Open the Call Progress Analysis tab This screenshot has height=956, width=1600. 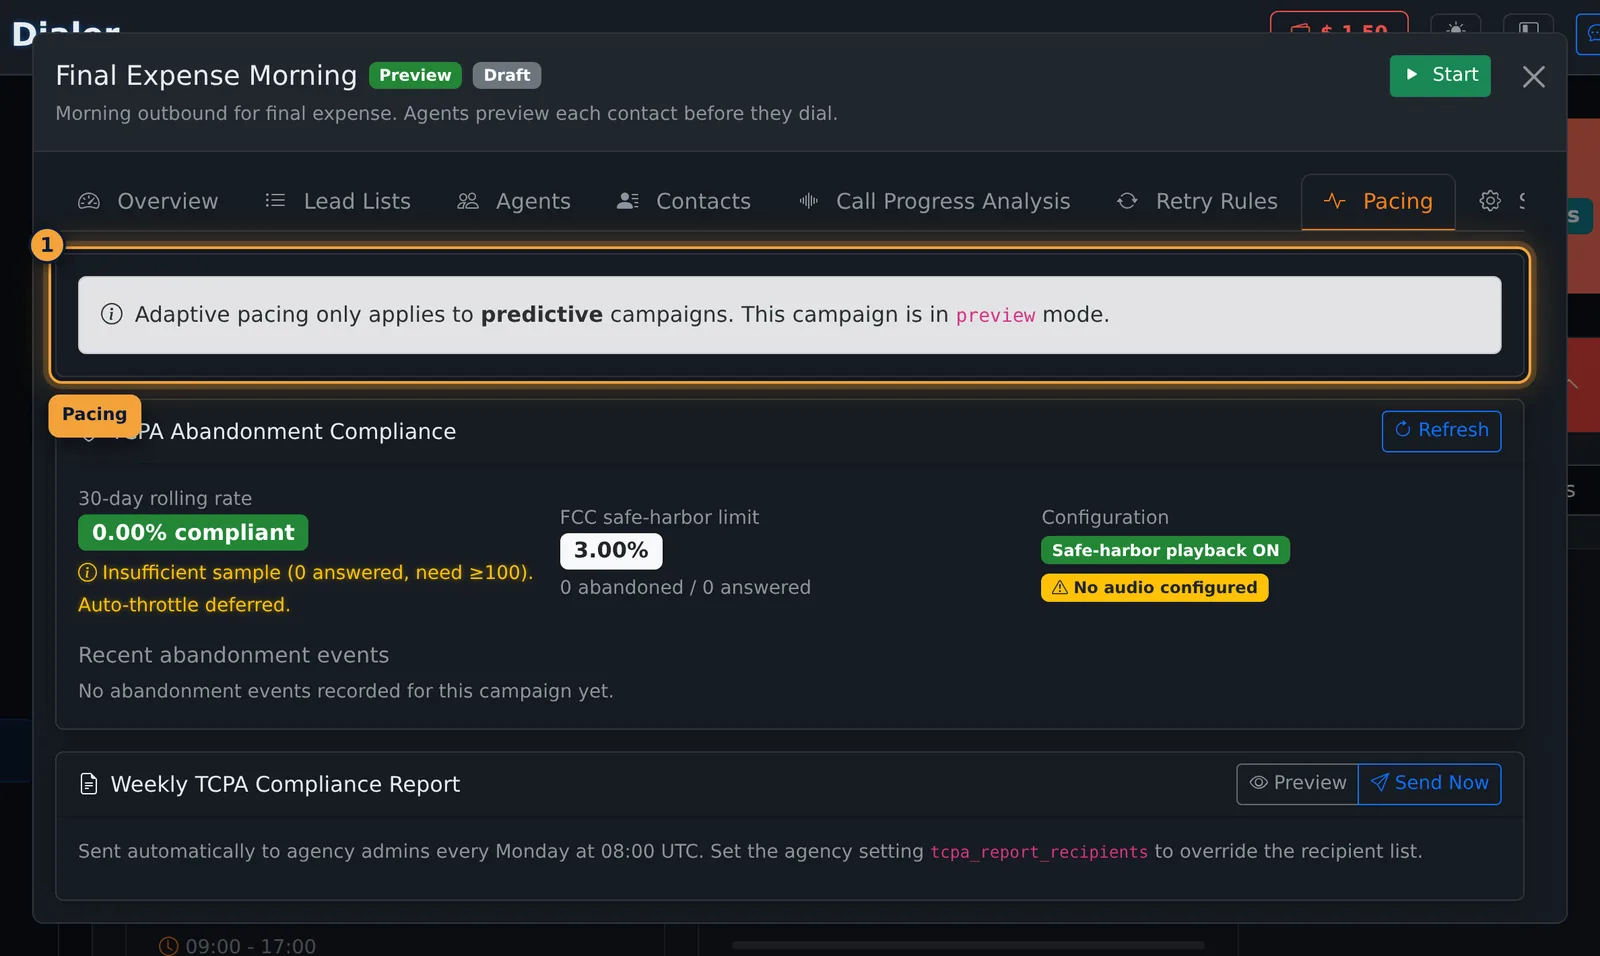tap(935, 202)
